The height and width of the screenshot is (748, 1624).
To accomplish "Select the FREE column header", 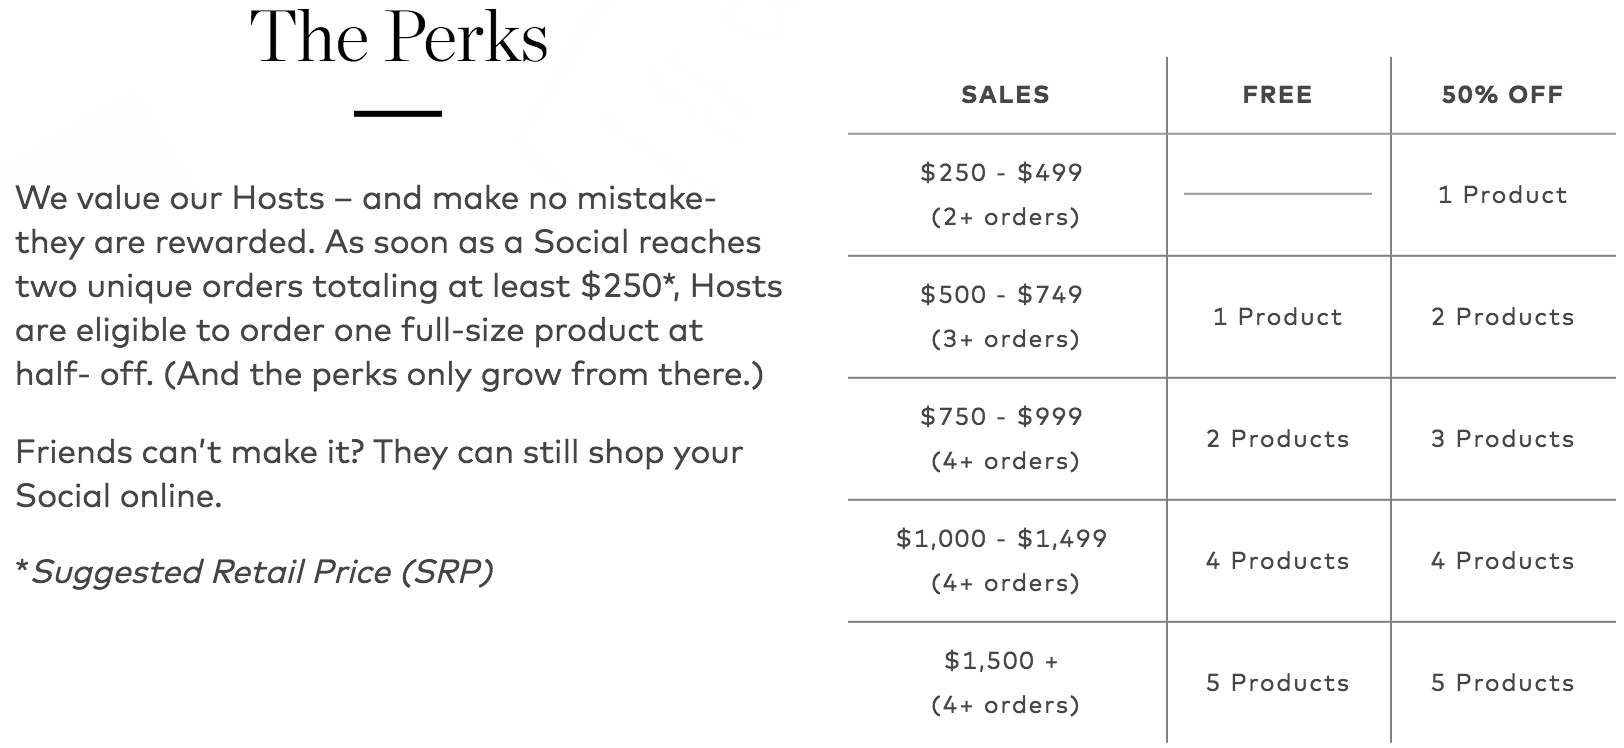I will click(1277, 95).
